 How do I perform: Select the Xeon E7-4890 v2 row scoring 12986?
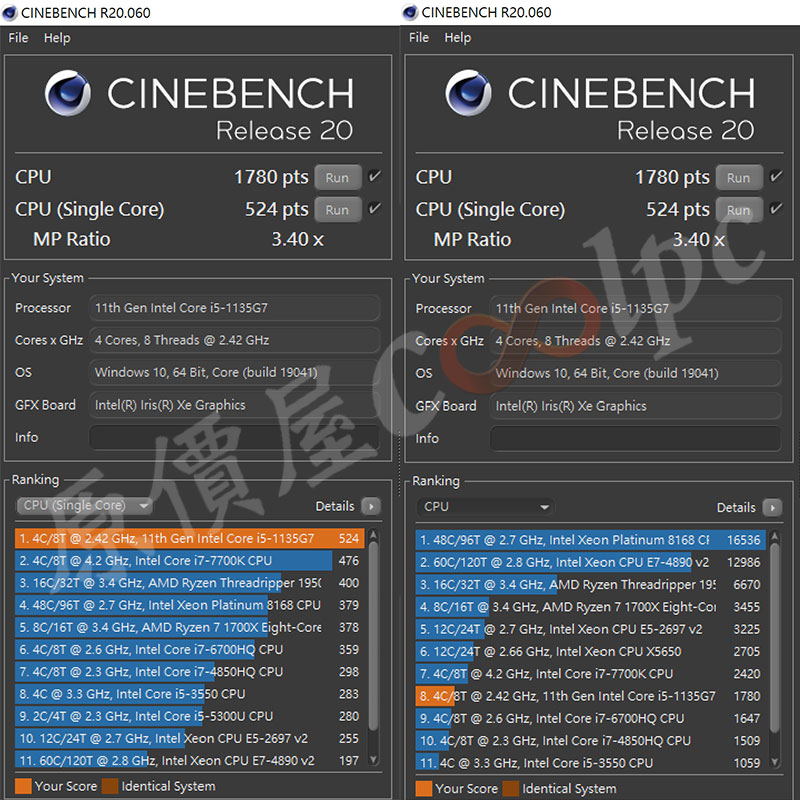point(591,562)
